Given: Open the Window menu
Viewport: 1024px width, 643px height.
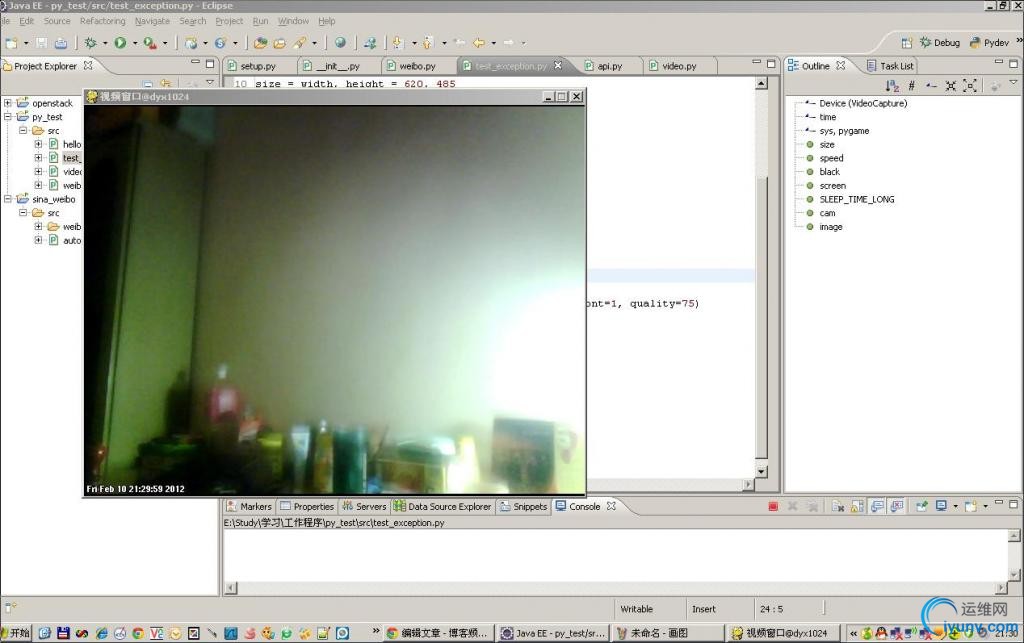Looking at the screenshot, I should (x=293, y=21).
